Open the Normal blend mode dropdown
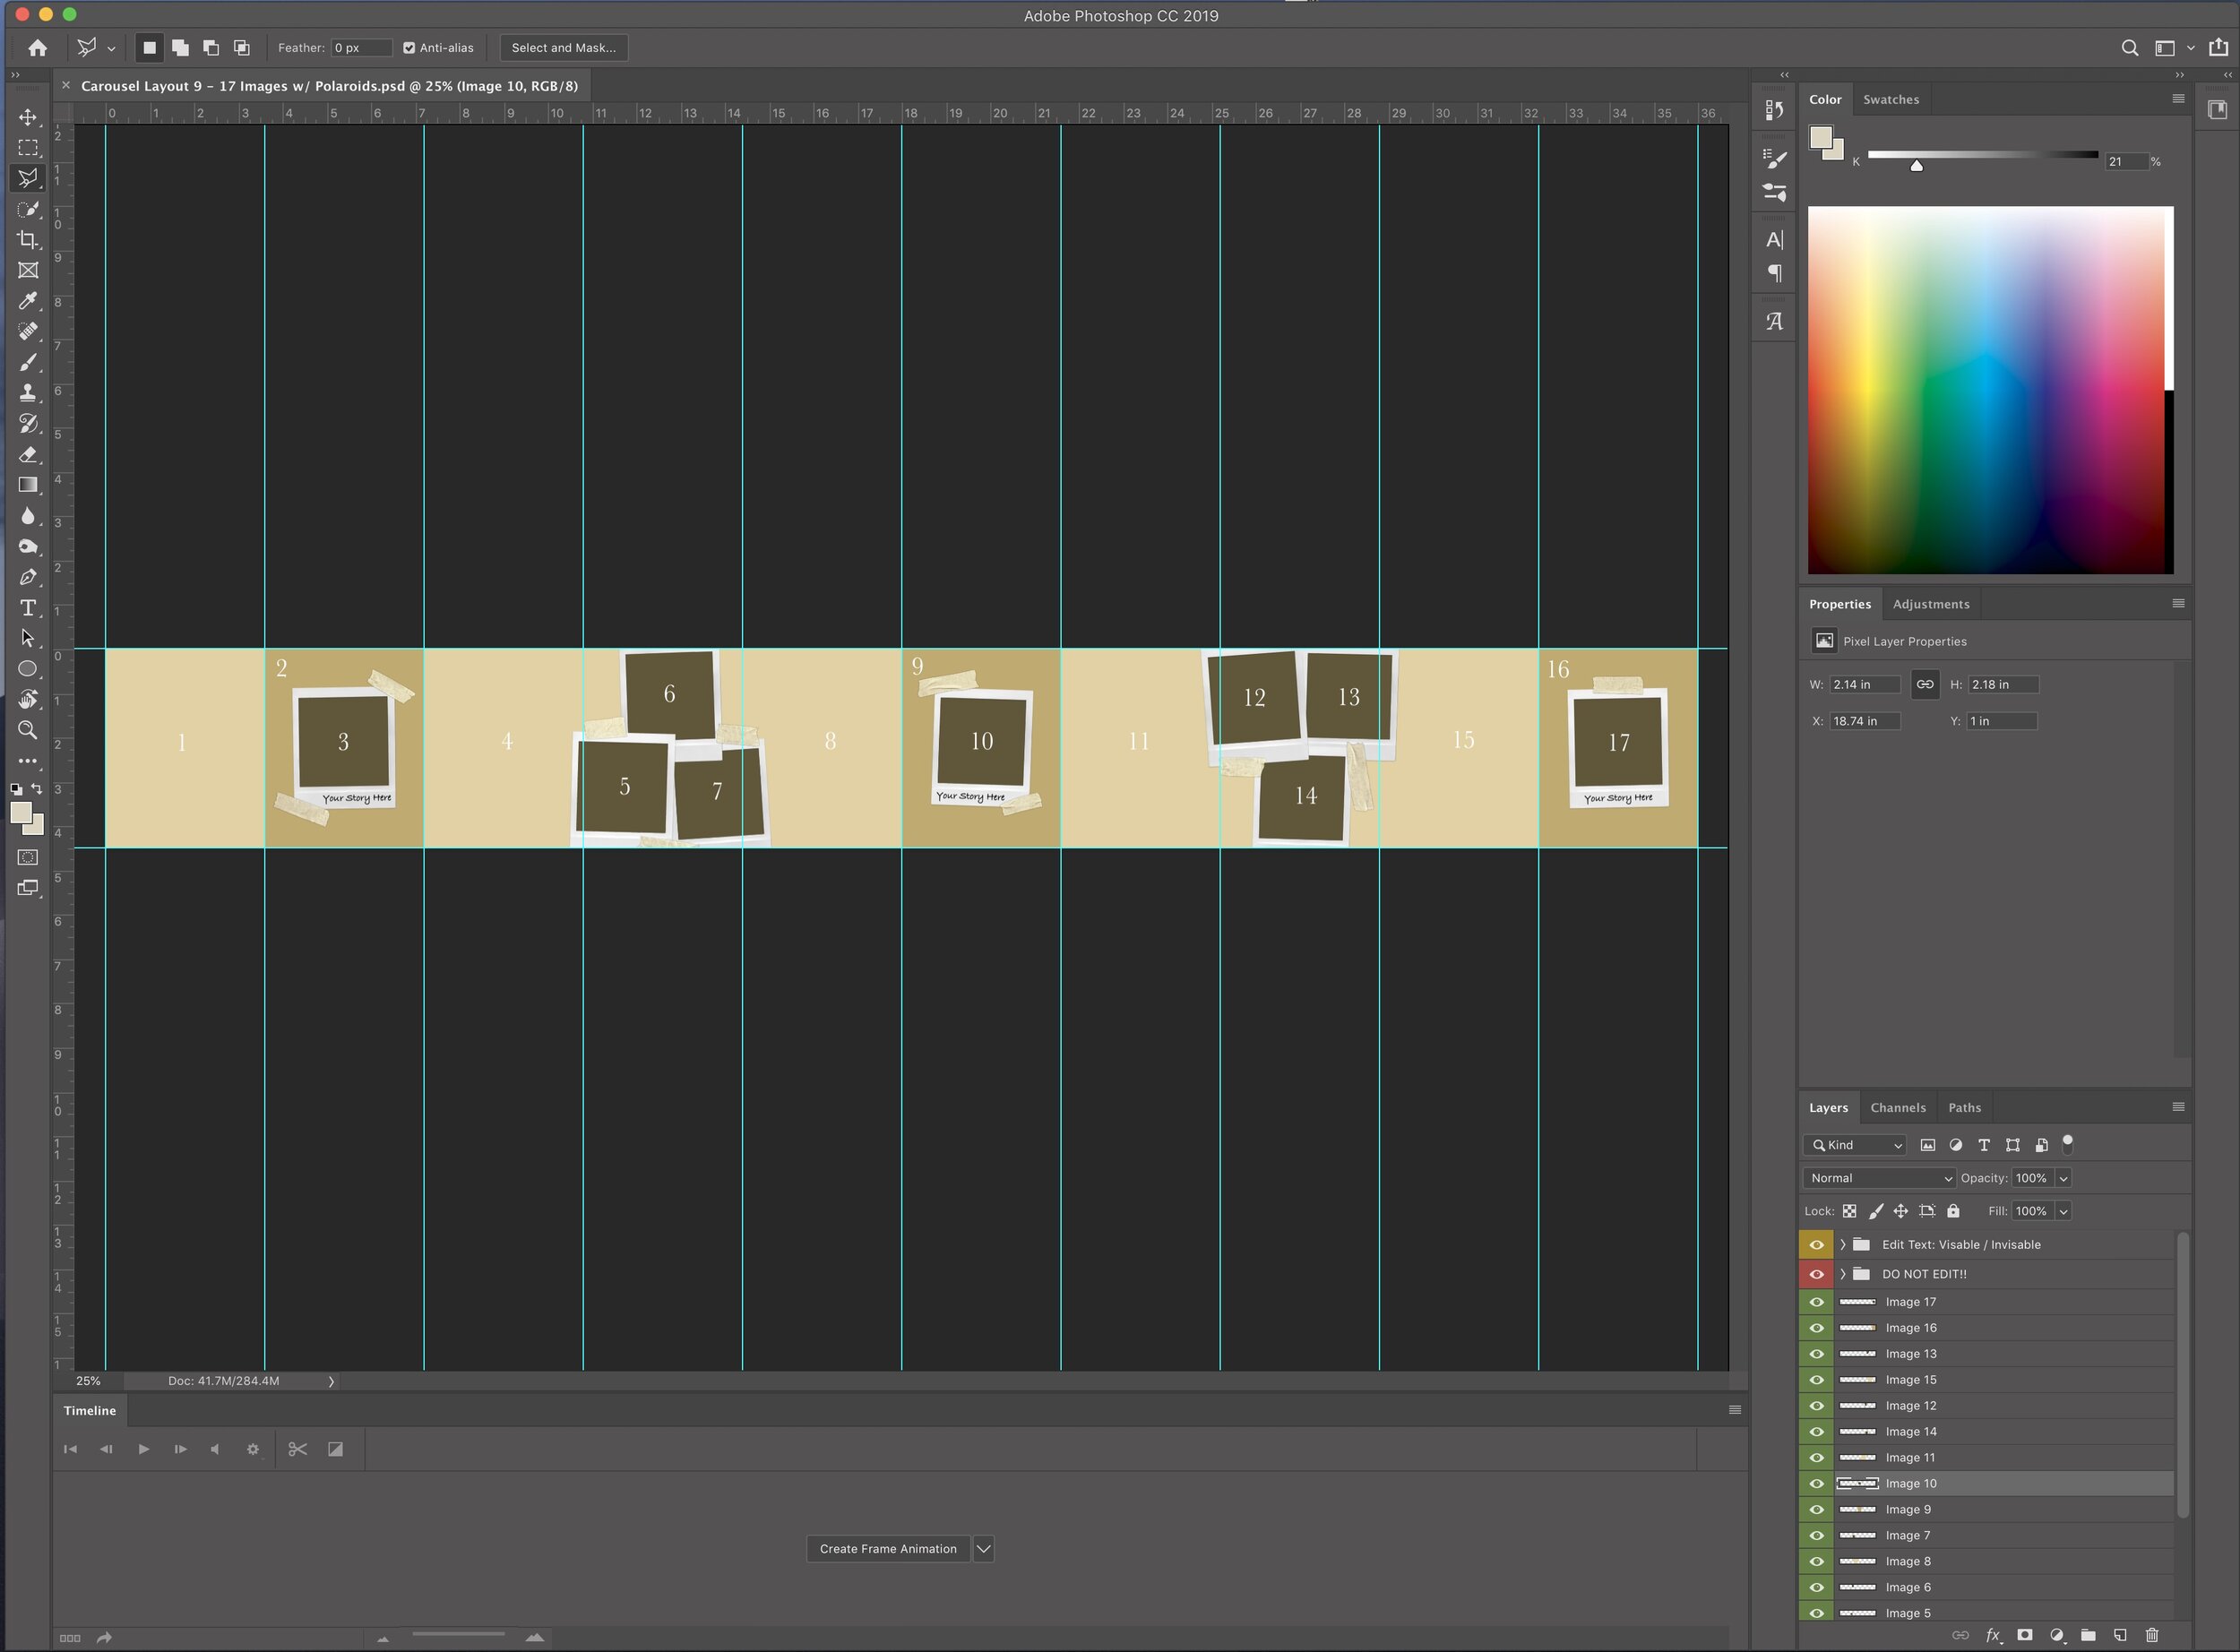The image size is (2240, 1652). click(x=1878, y=1178)
